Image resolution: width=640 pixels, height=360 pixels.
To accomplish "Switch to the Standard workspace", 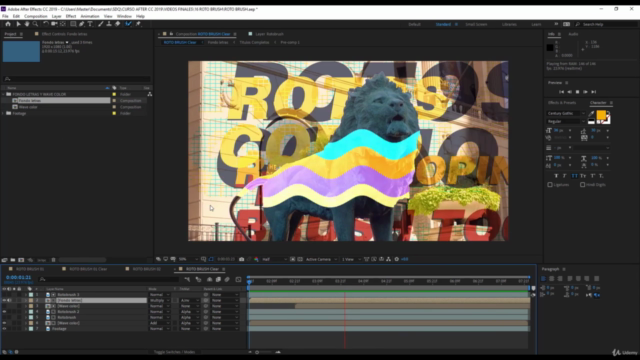I will (443, 24).
